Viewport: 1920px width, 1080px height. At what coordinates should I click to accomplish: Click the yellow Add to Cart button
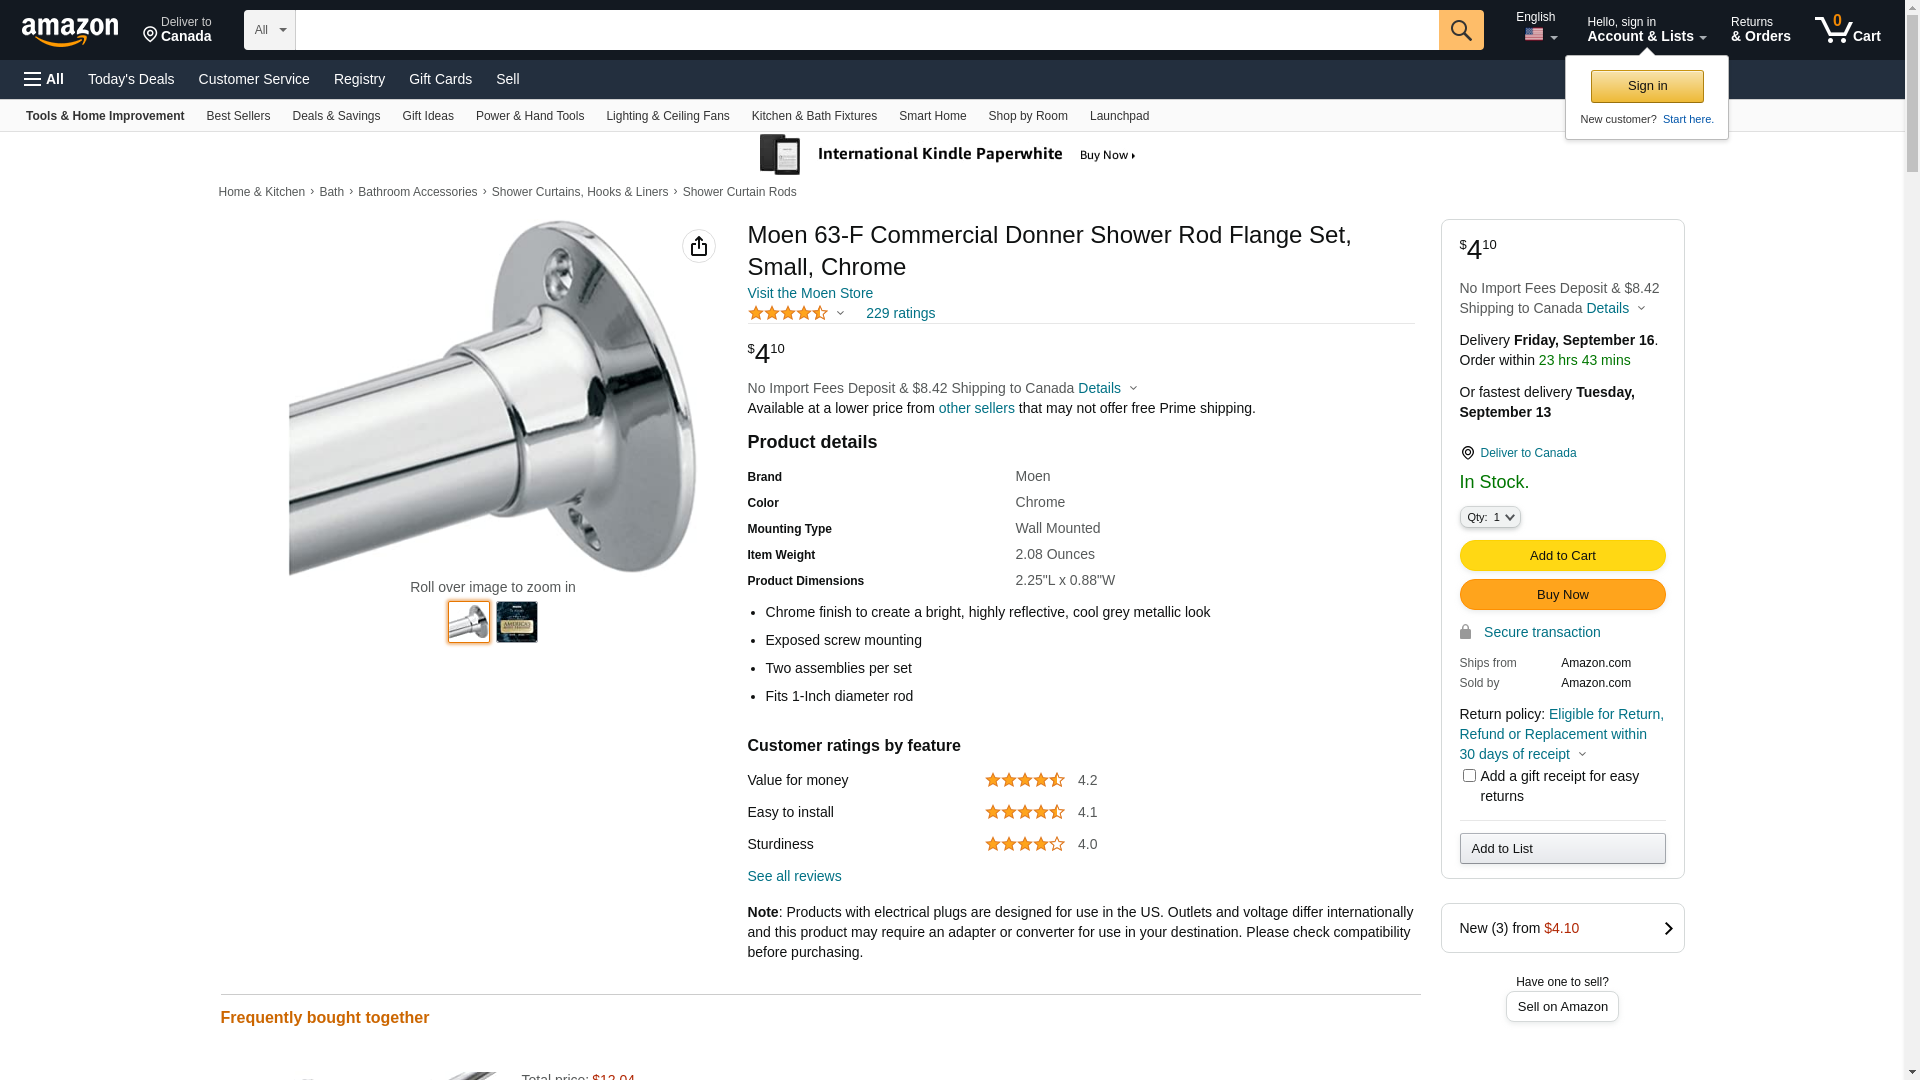click(x=1562, y=556)
